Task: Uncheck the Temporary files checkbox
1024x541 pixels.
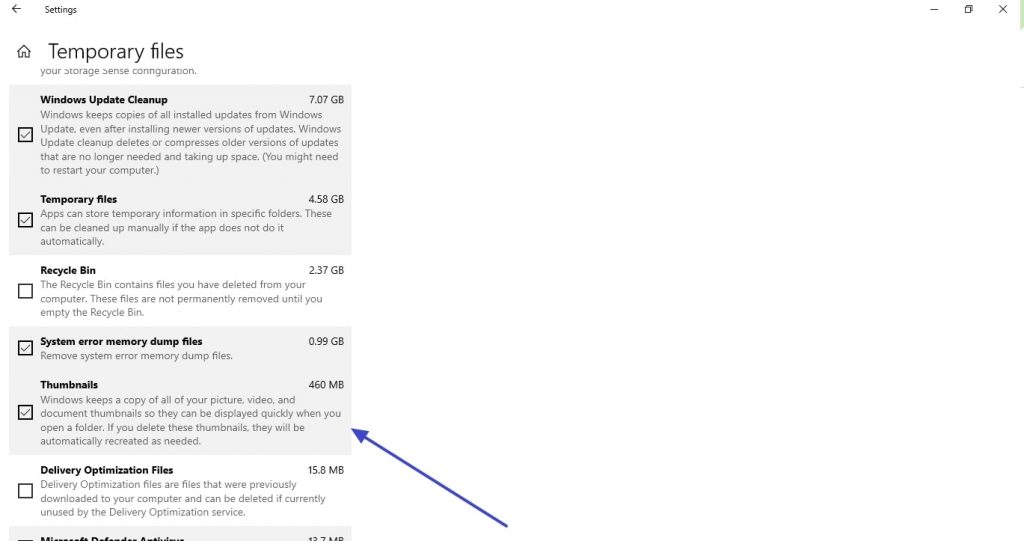Action: [x=25, y=220]
